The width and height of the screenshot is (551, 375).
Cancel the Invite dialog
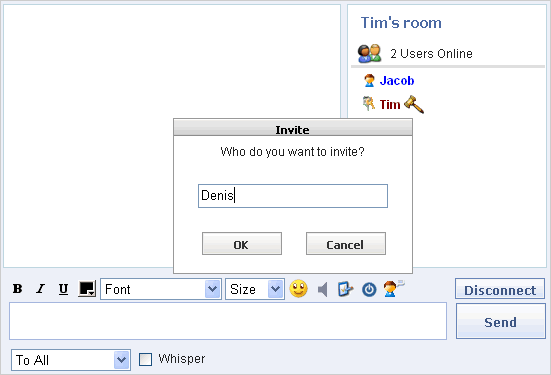pos(346,244)
